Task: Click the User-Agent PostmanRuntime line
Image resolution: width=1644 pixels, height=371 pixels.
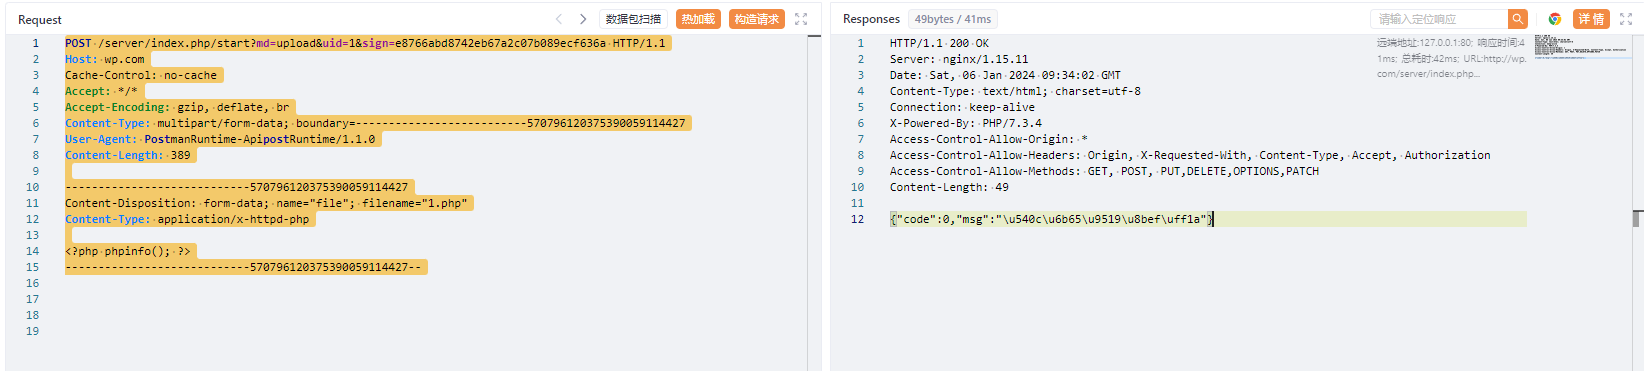Action: [x=220, y=139]
